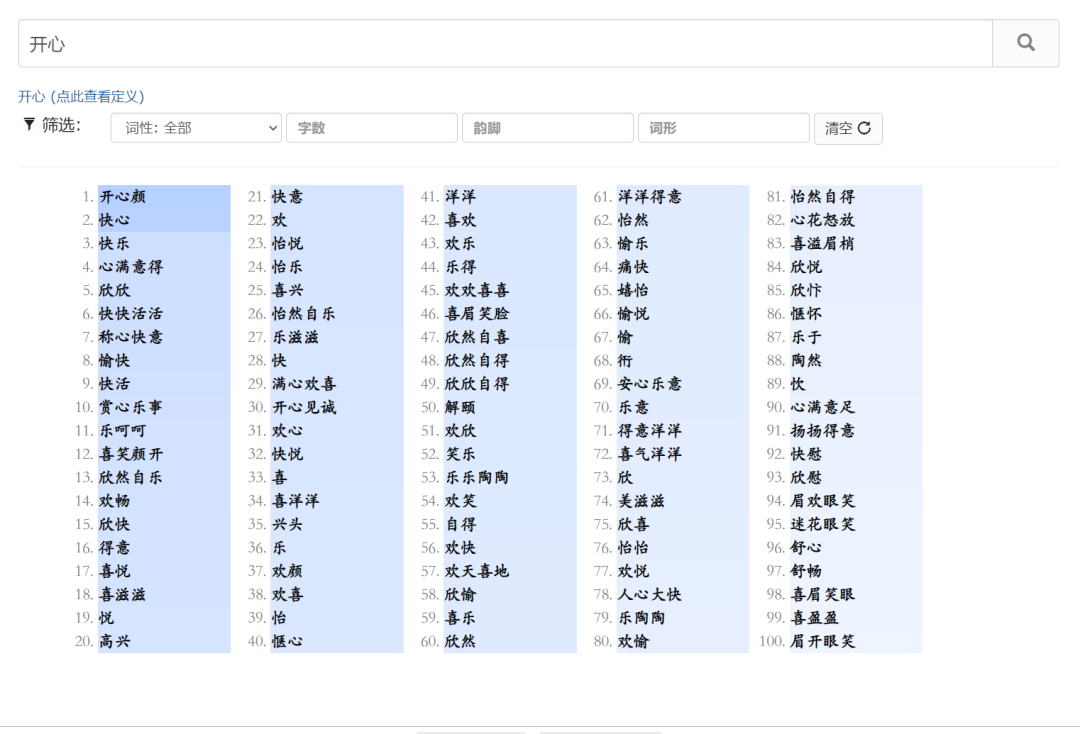Click the search box containing 开心
Viewport: 1080px width, 734px height.
506,43
